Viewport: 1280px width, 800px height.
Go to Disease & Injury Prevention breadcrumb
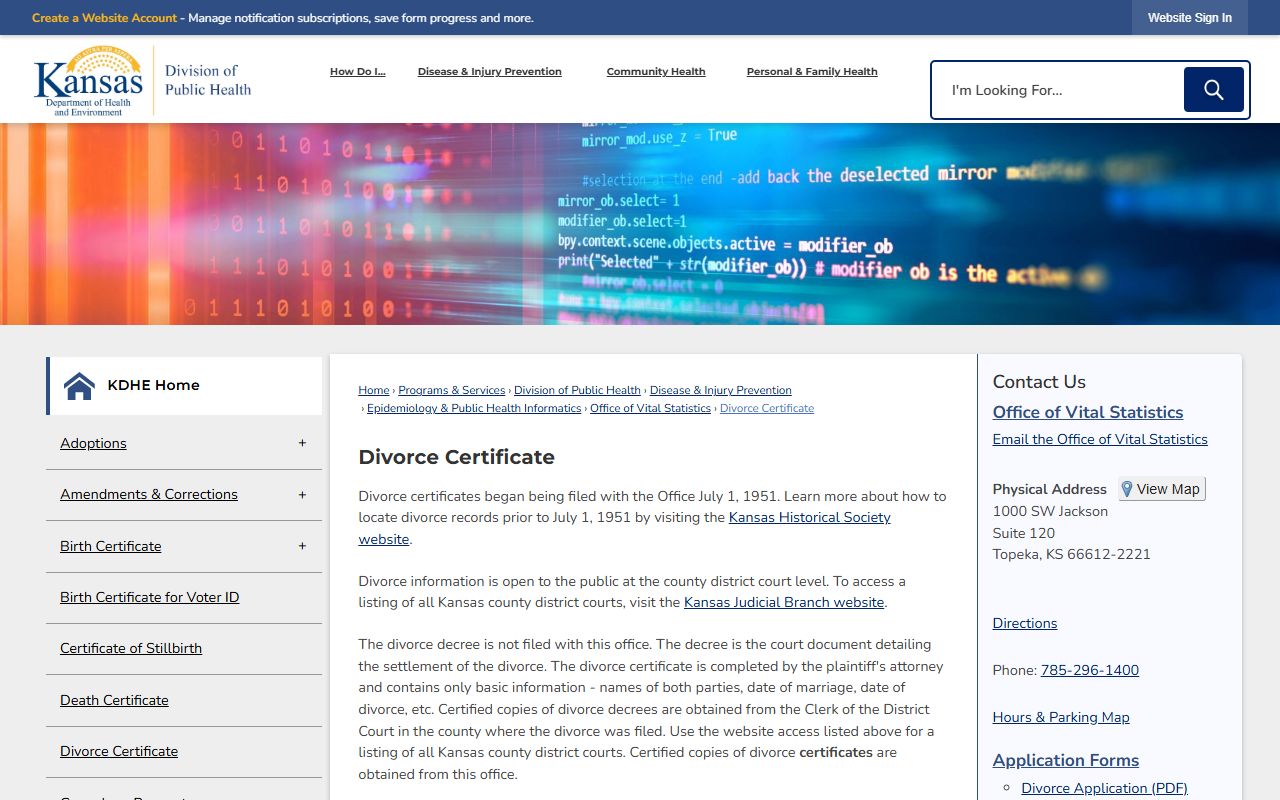[x=721, y=390]
